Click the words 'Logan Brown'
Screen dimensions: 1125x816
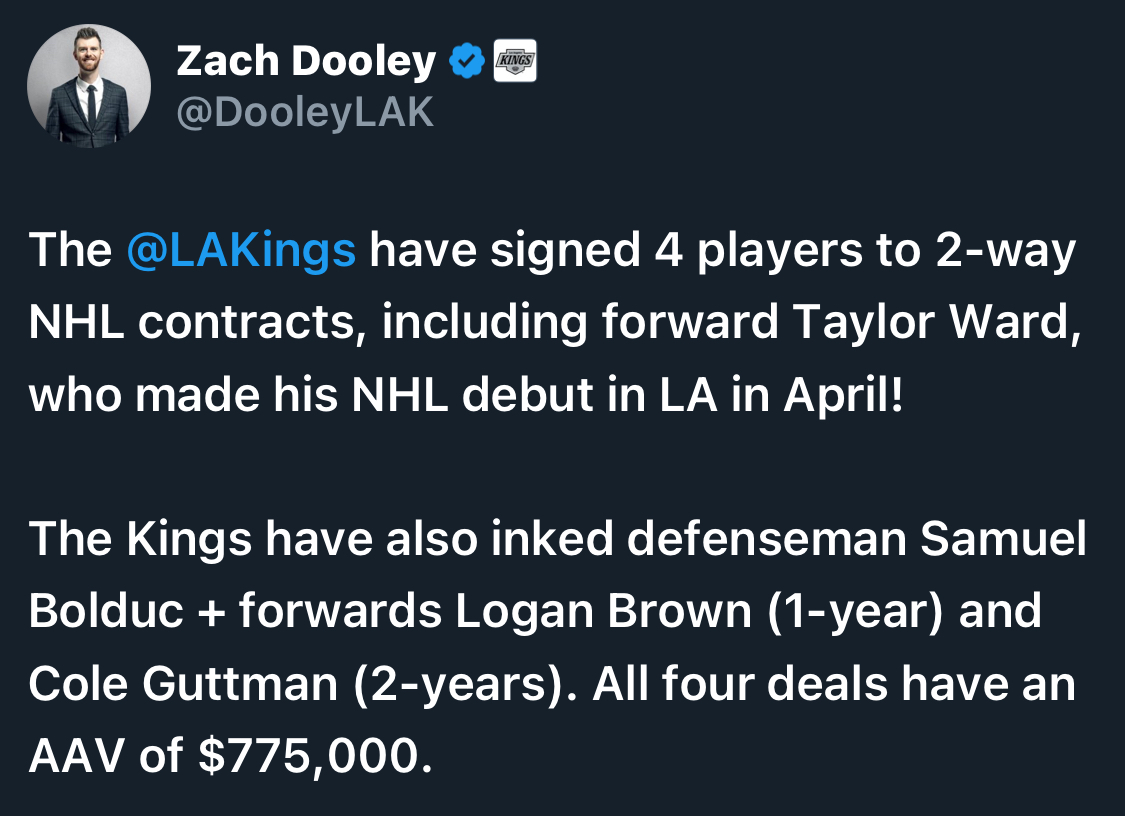[x=603, y=611]
